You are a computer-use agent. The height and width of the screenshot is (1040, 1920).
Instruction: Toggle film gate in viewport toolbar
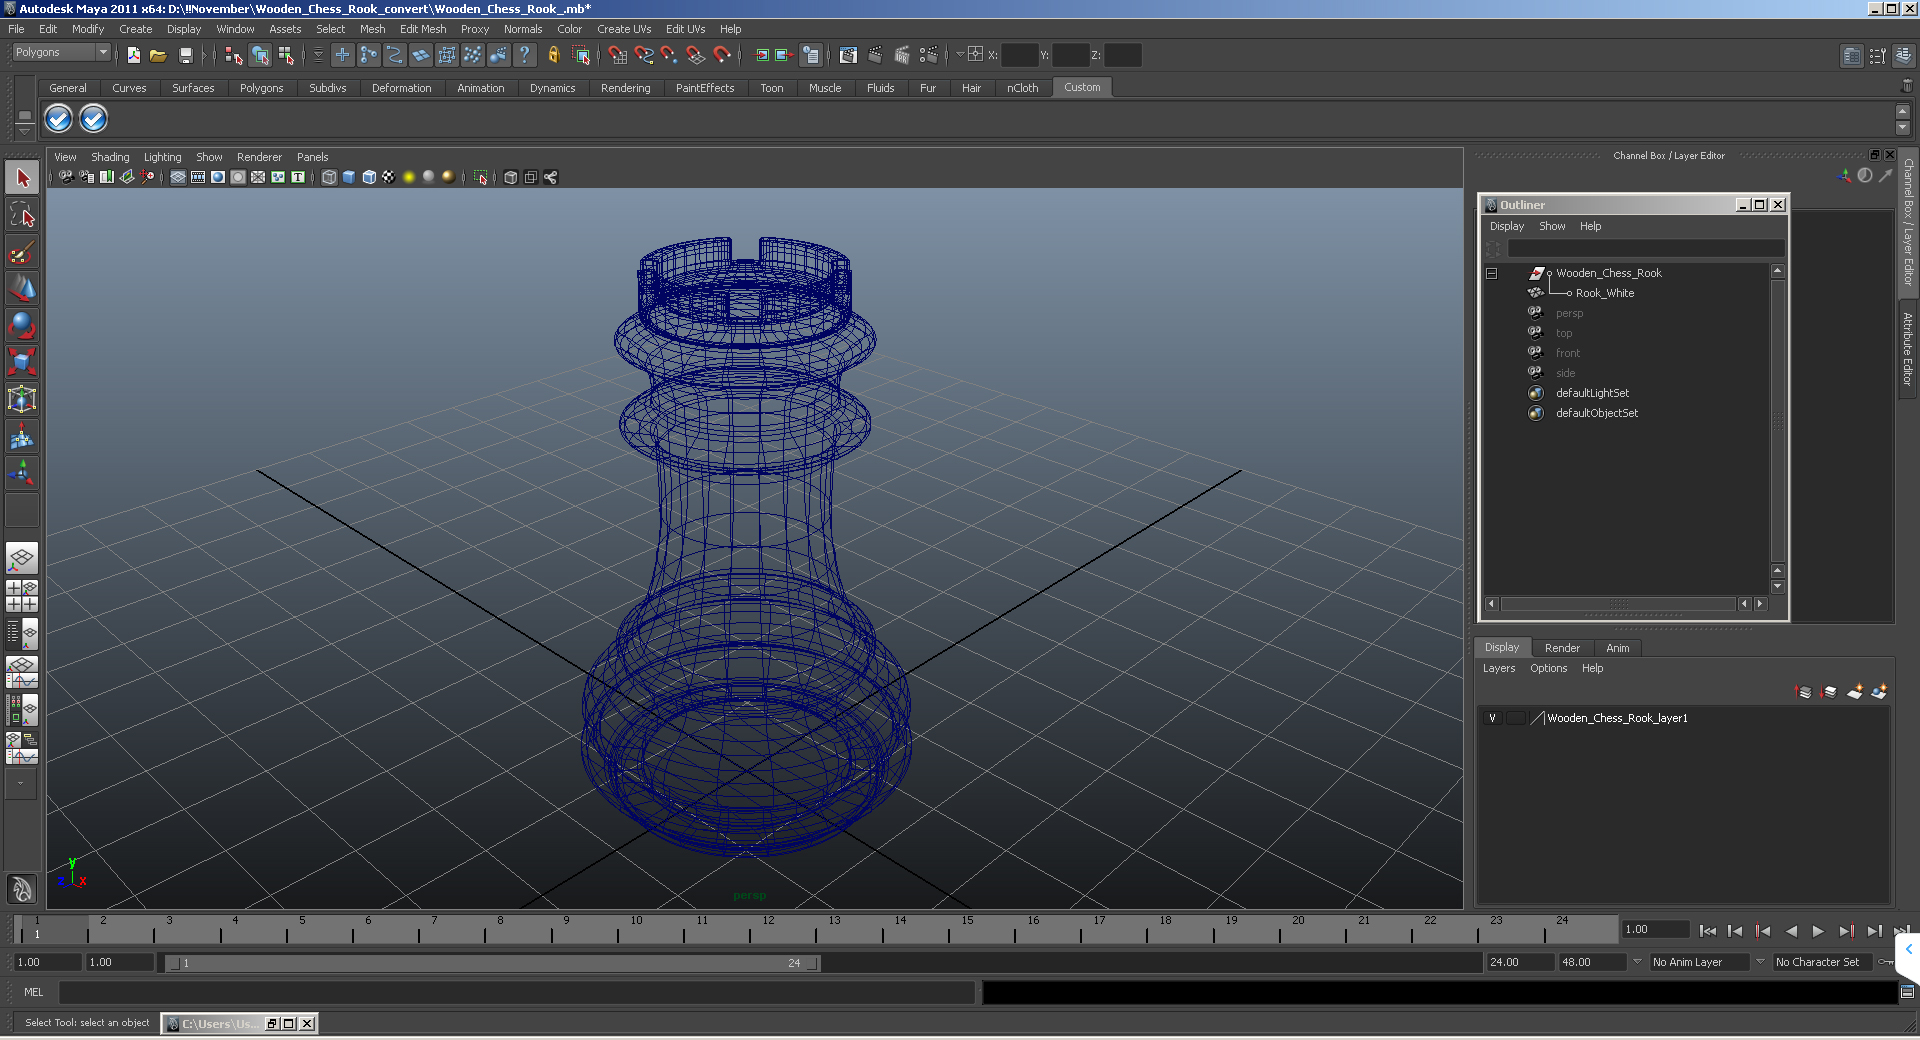click(x=198, y=177)
